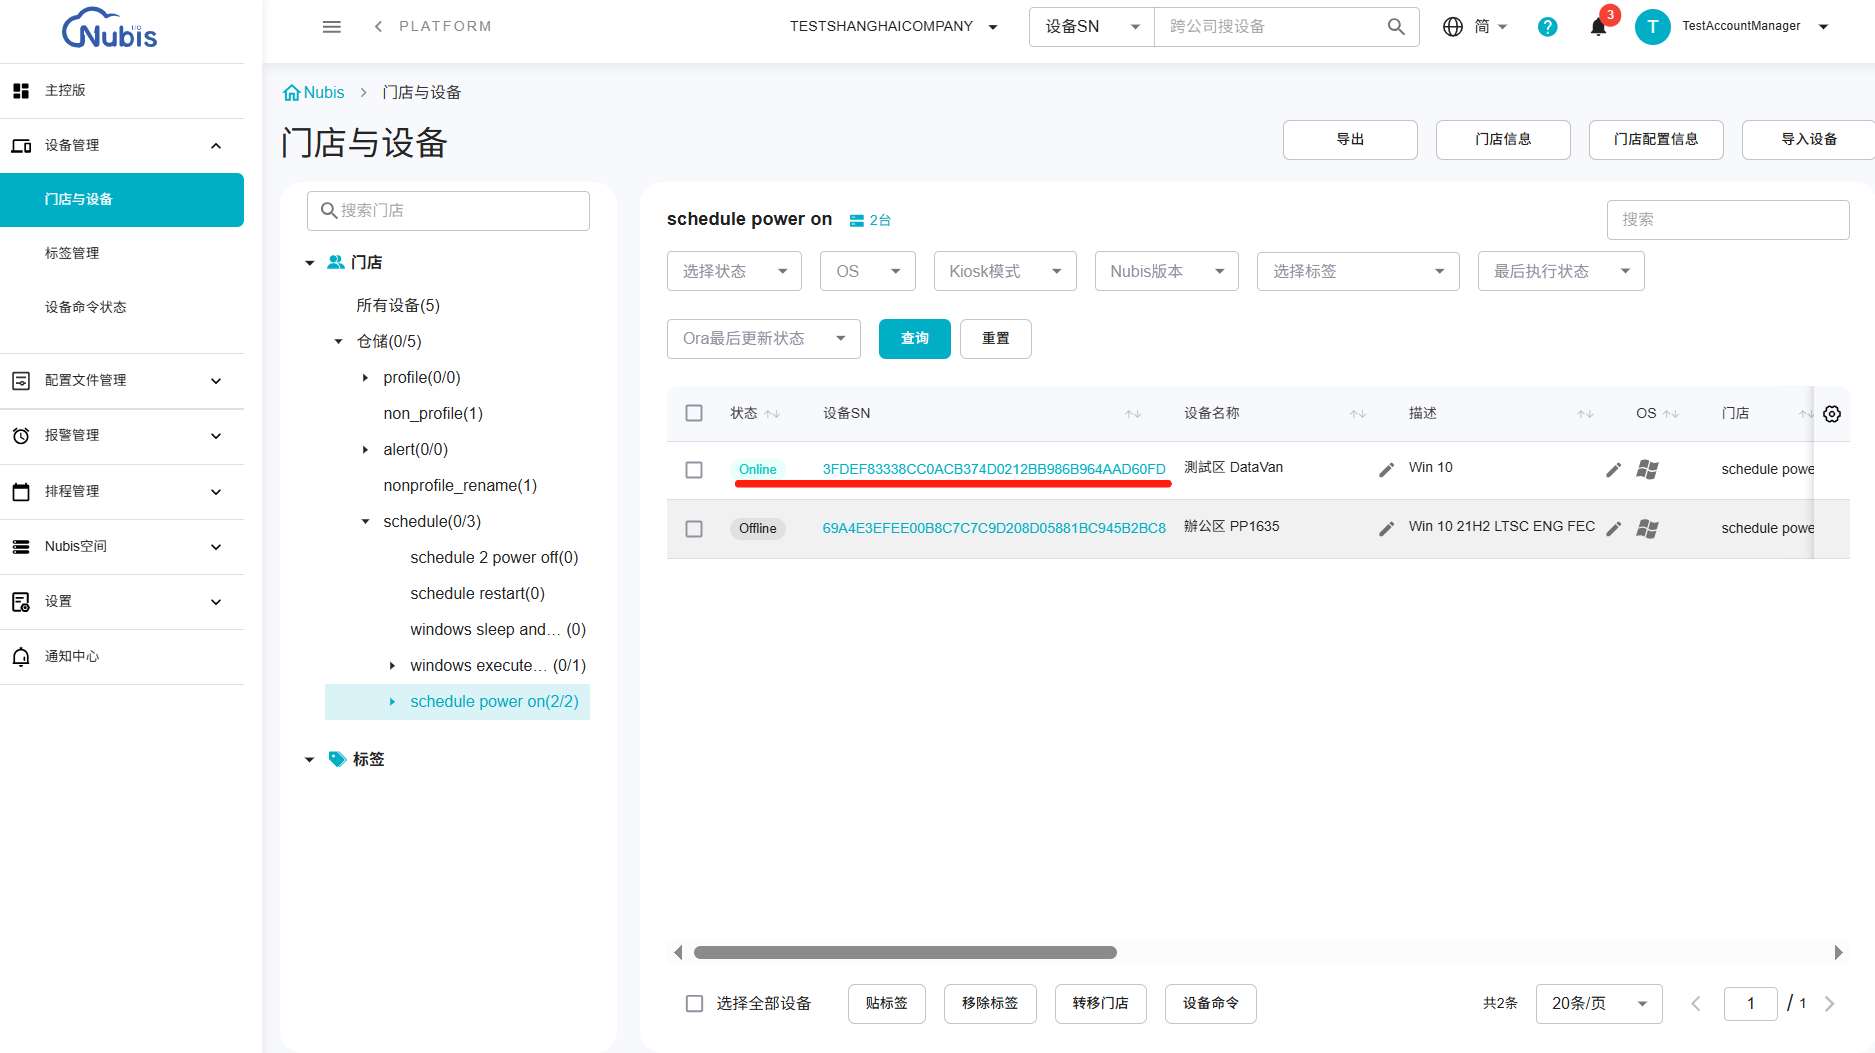Image resolution: width=1875 pixels, height=1053 pixels.
Task: Collapse the 仓储(0/5) tree node
Action: click(338, 342)
